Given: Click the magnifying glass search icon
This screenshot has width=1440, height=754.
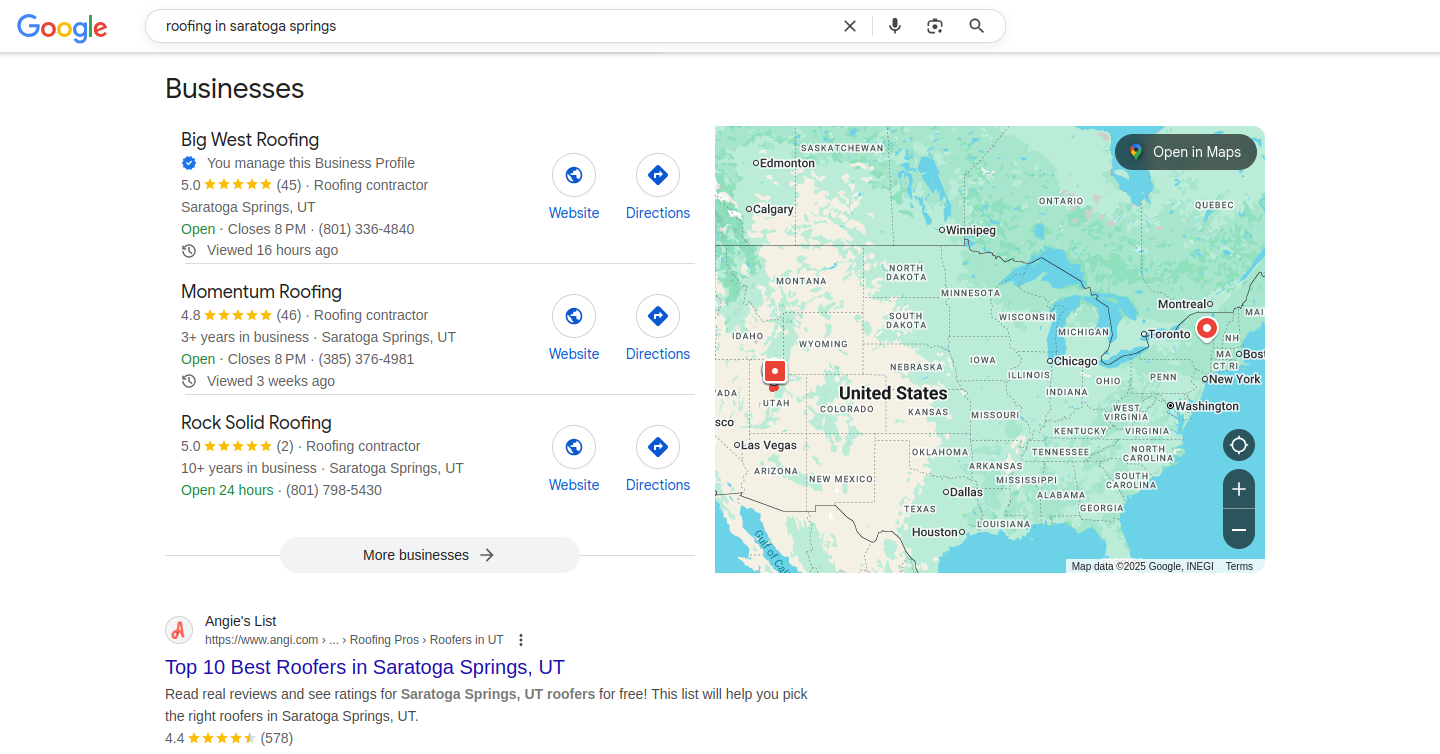Looking at the screenshot, I should coord(977,26).
